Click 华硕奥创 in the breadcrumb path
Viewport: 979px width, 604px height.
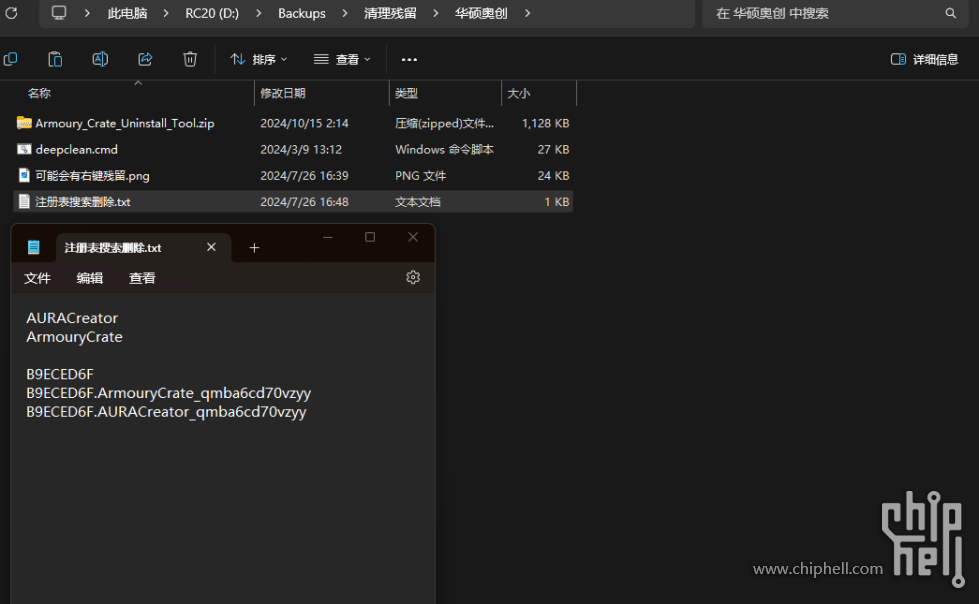pos(481,13)
